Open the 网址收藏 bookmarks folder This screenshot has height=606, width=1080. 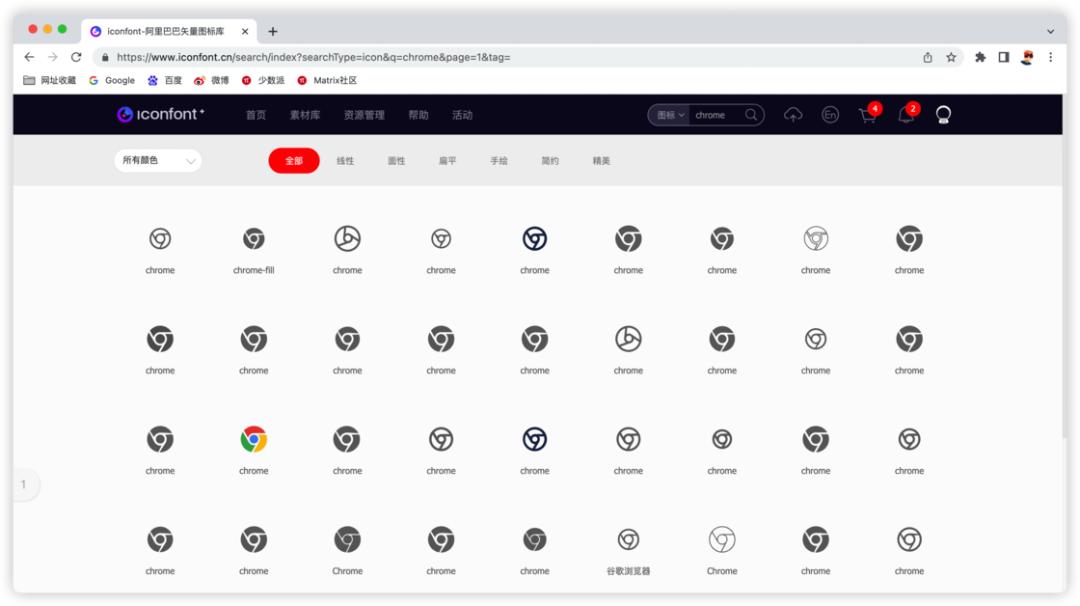coord(50,81)
